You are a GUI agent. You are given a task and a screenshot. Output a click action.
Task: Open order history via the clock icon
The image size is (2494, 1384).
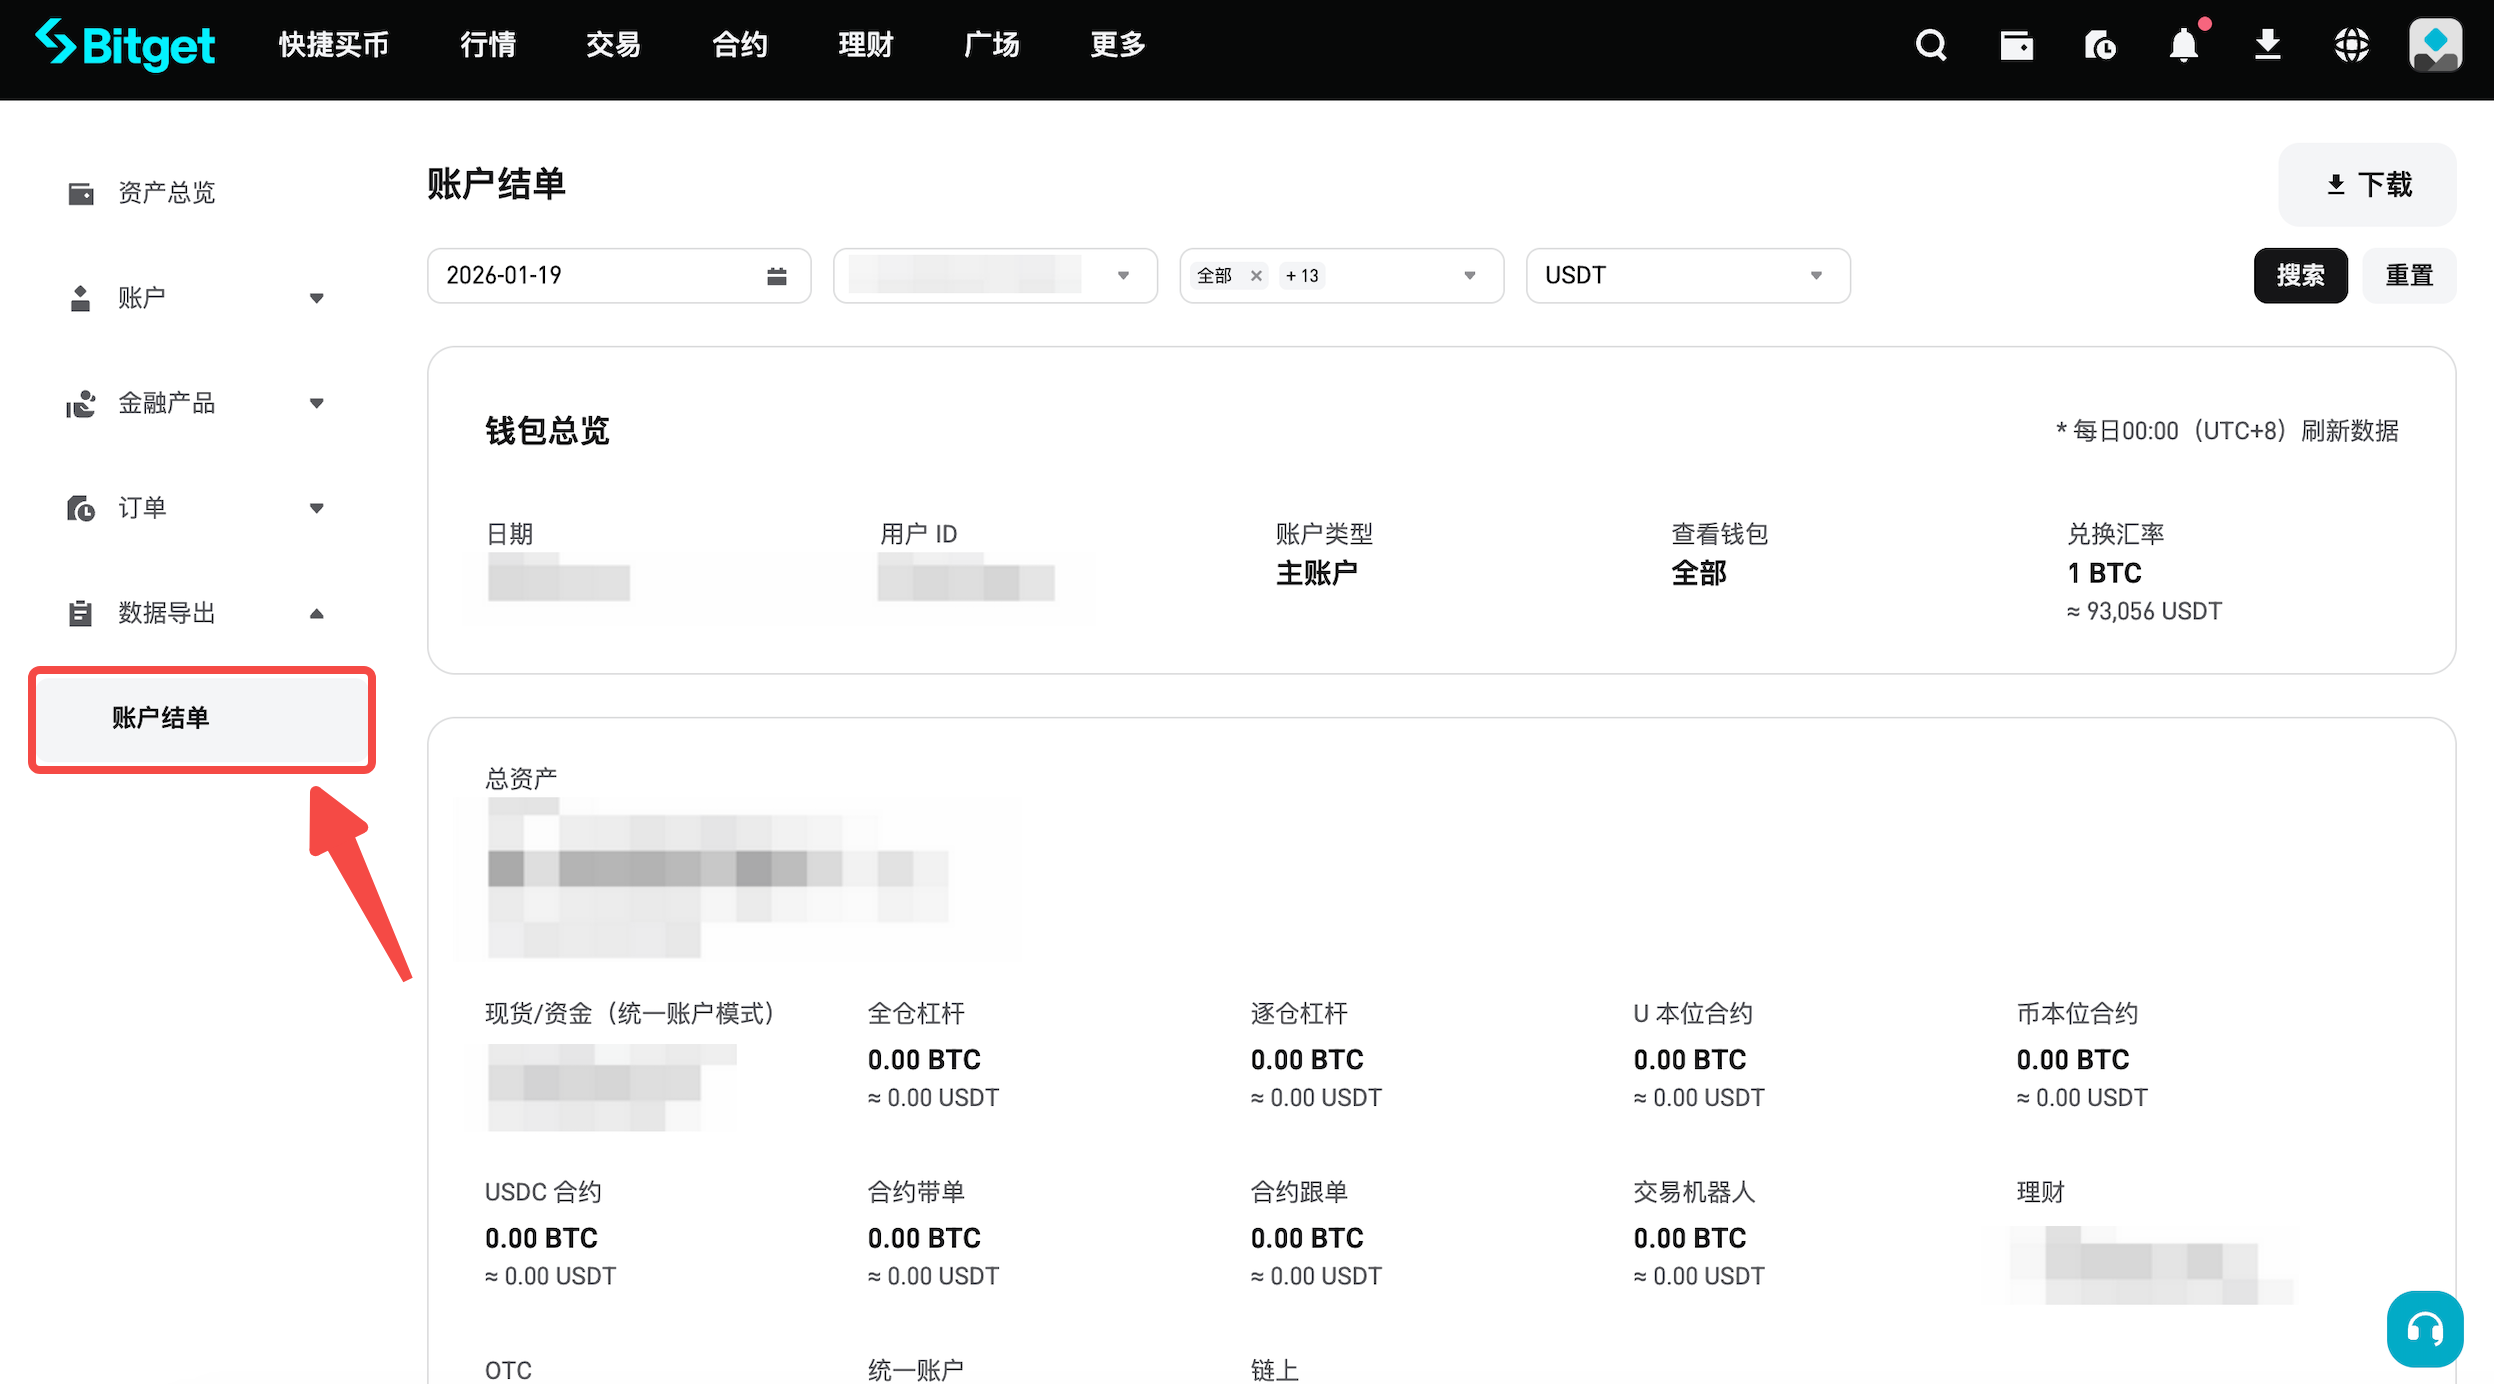(x=2101, y=45)
